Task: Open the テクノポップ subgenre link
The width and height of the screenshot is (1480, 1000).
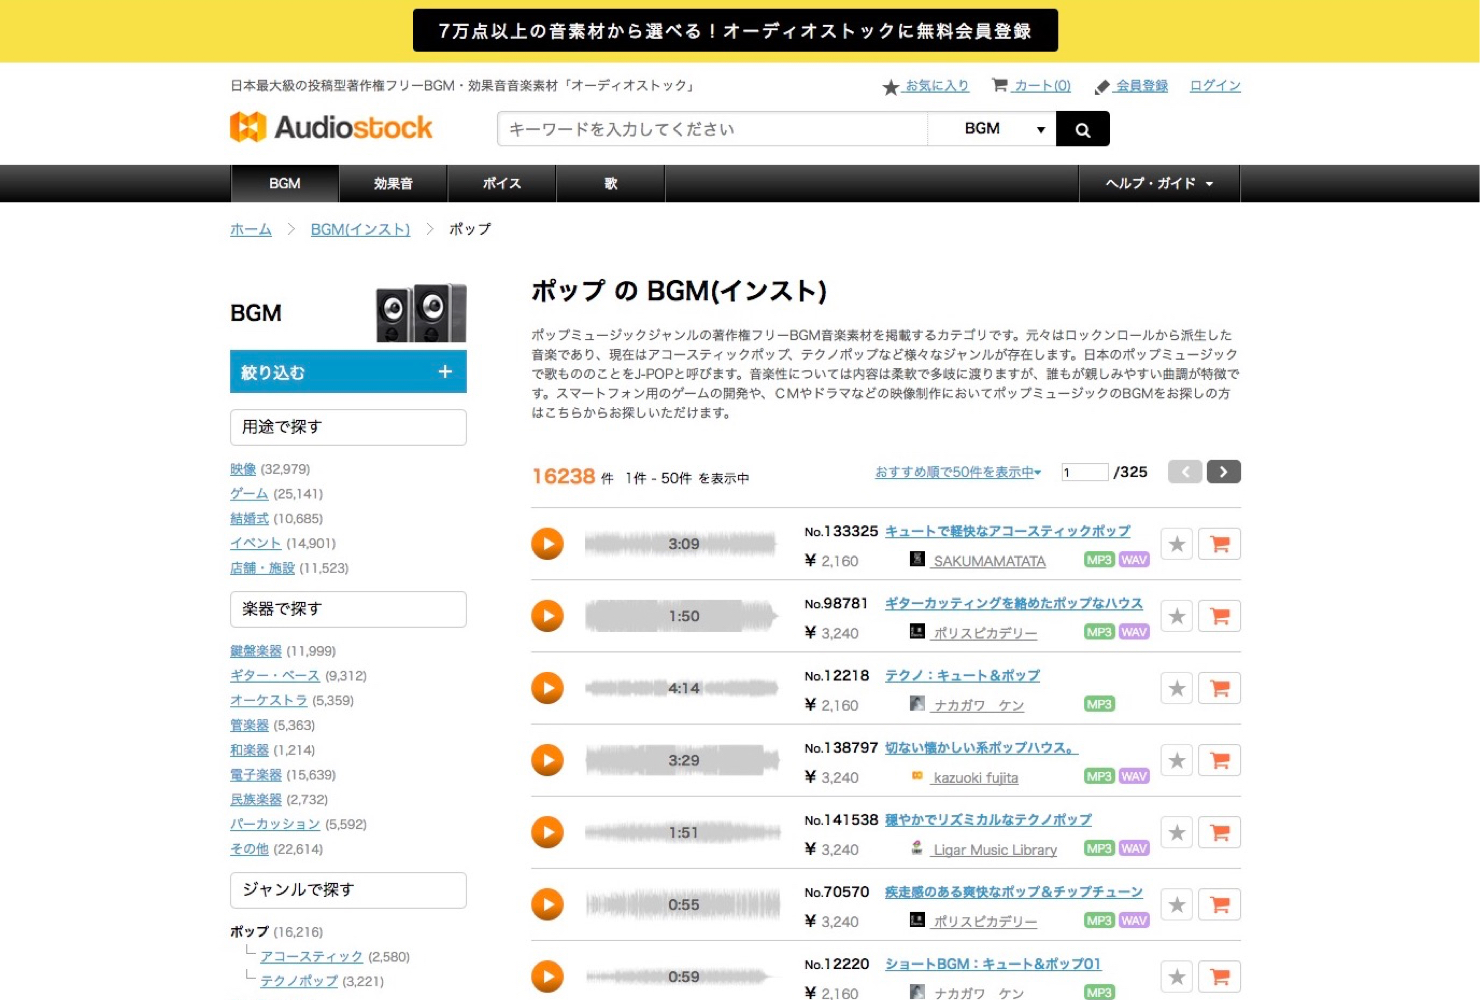Action: [x=299, y=982]
